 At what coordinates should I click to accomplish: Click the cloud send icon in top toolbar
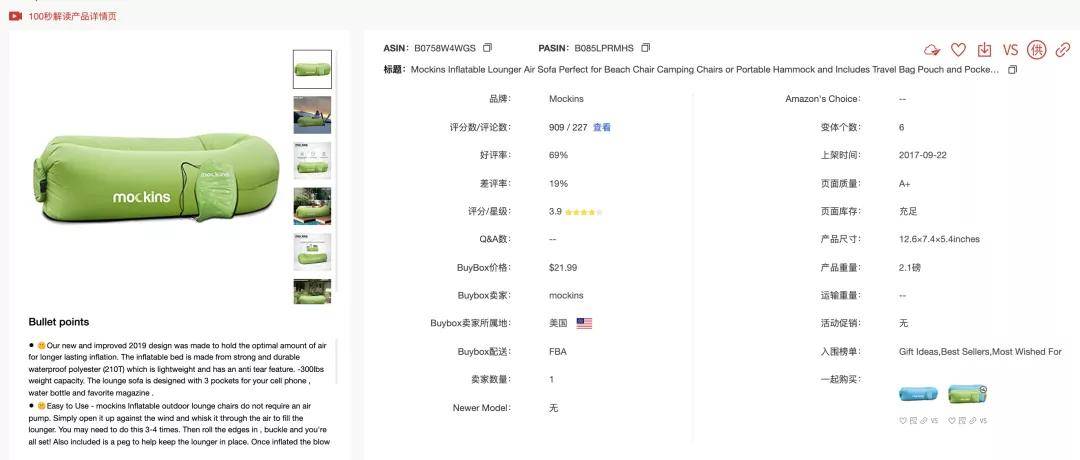(932, 50)
